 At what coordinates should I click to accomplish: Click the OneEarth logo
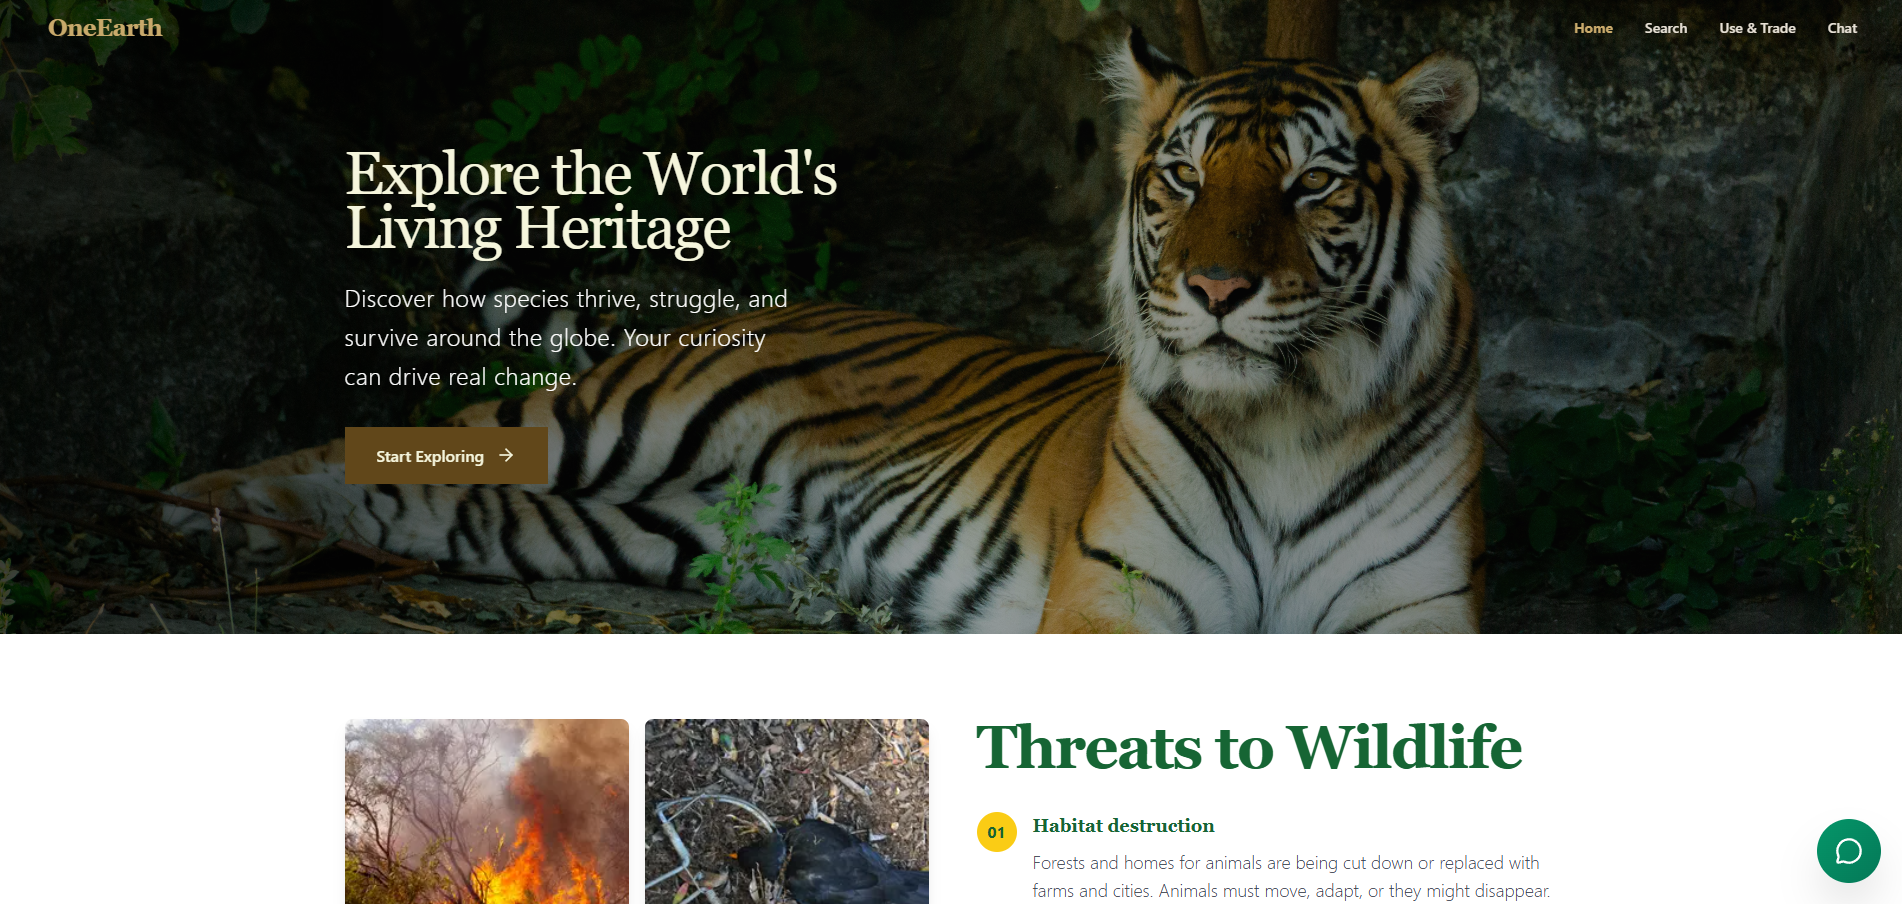pyautogui.click(x=105, y=28)
